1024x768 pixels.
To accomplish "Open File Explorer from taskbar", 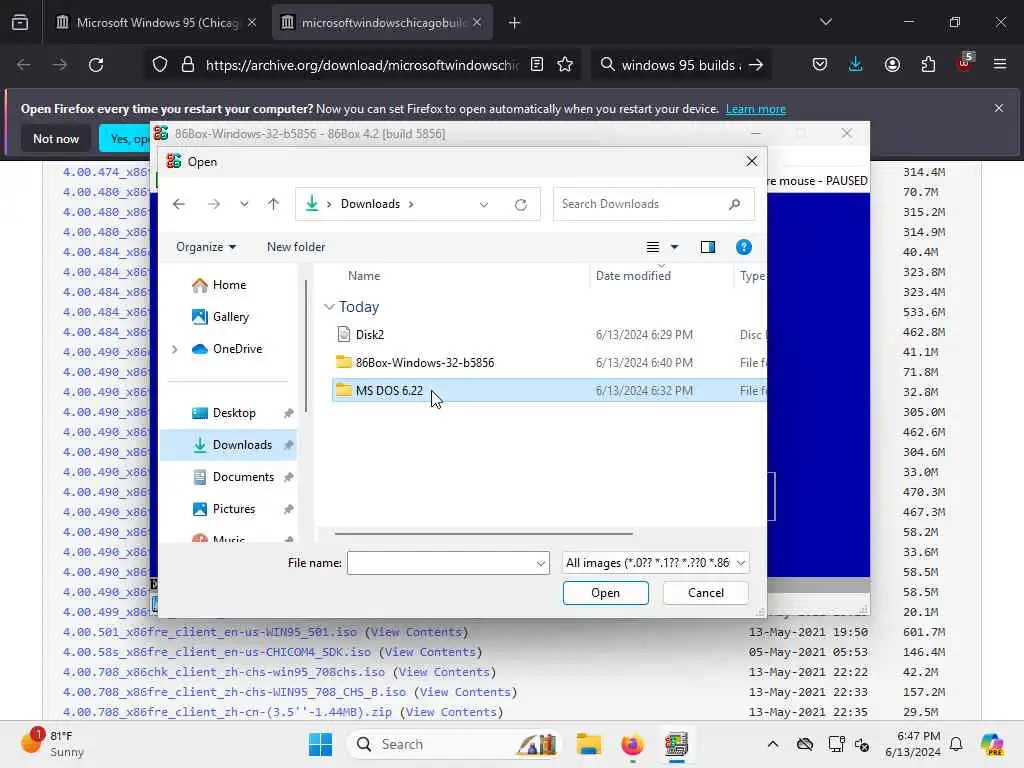I will coord(588,744).
